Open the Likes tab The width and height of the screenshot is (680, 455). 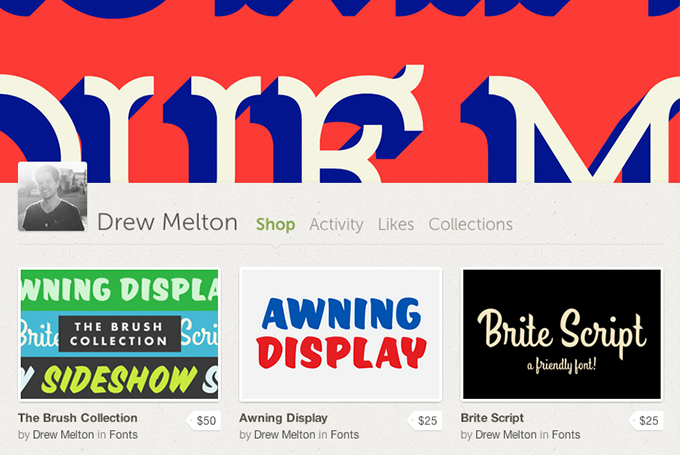point(396,224)
